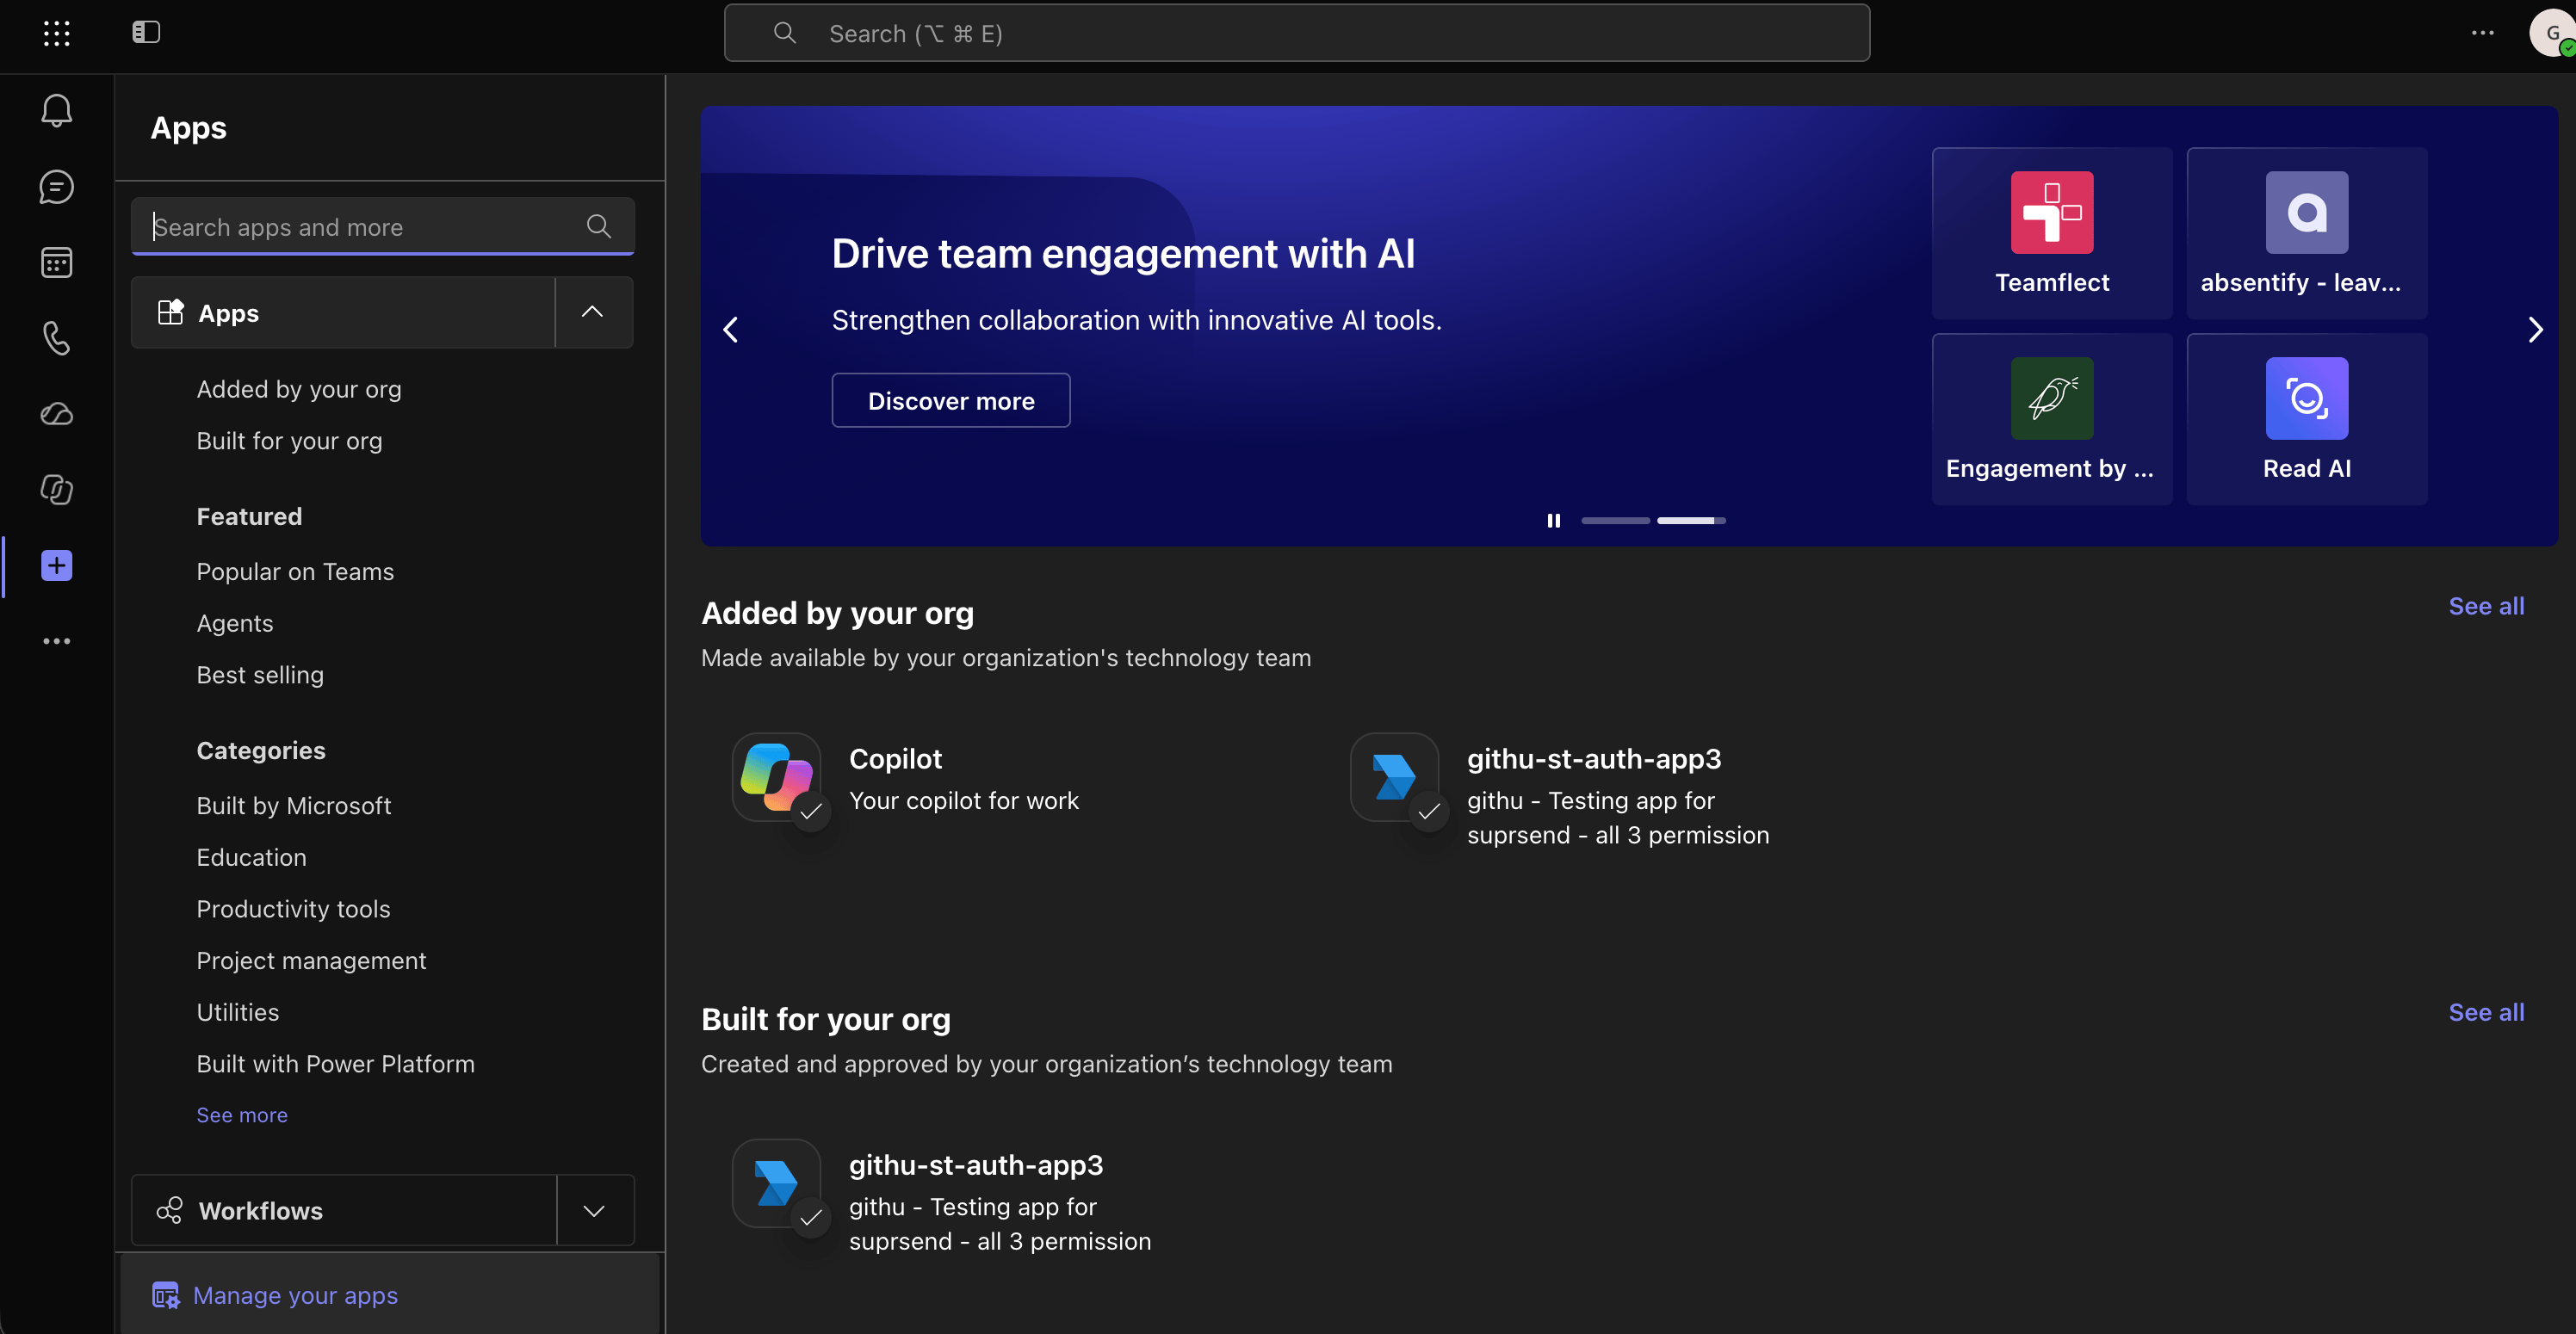2576x1334 pixels.
Task: Click the Discover more button
Action: pyautogui.click(x=951, y=400)
